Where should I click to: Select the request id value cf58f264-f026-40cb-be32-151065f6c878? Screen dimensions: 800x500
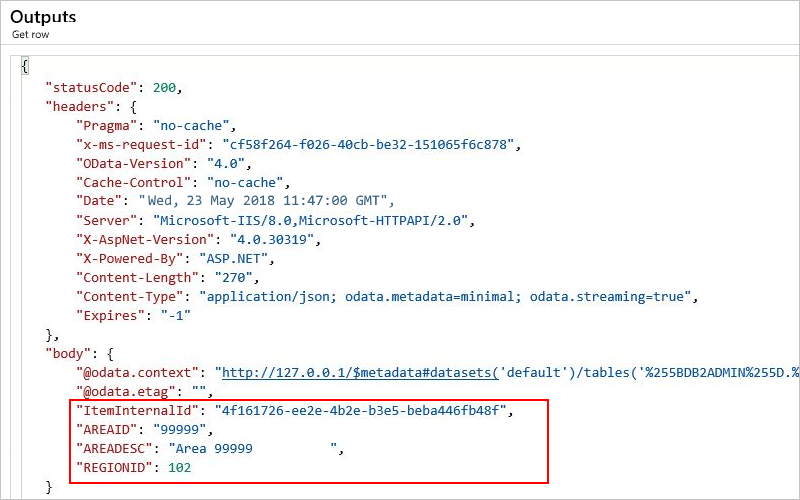(368, 144)
